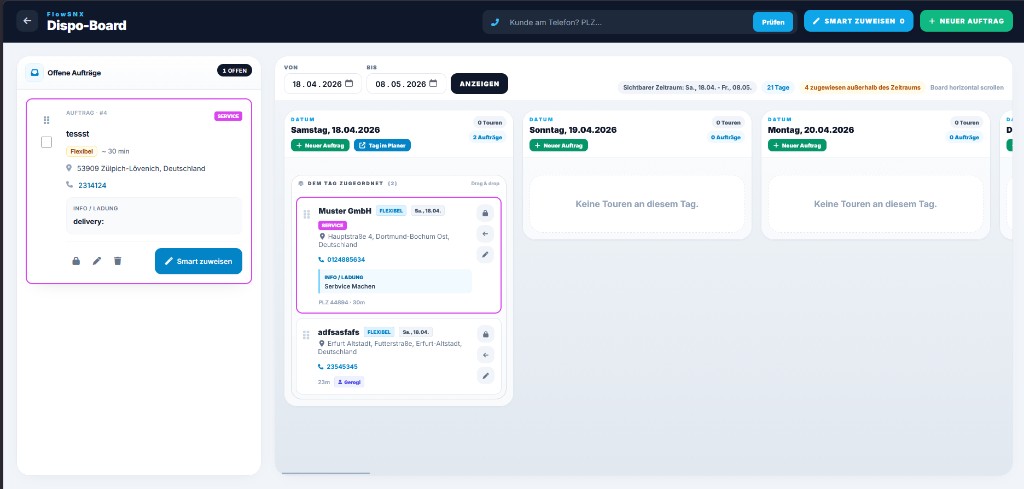Viewport: 1024px width, 489px height.
Task: Click Prüfen button
Action: [773, 22]
